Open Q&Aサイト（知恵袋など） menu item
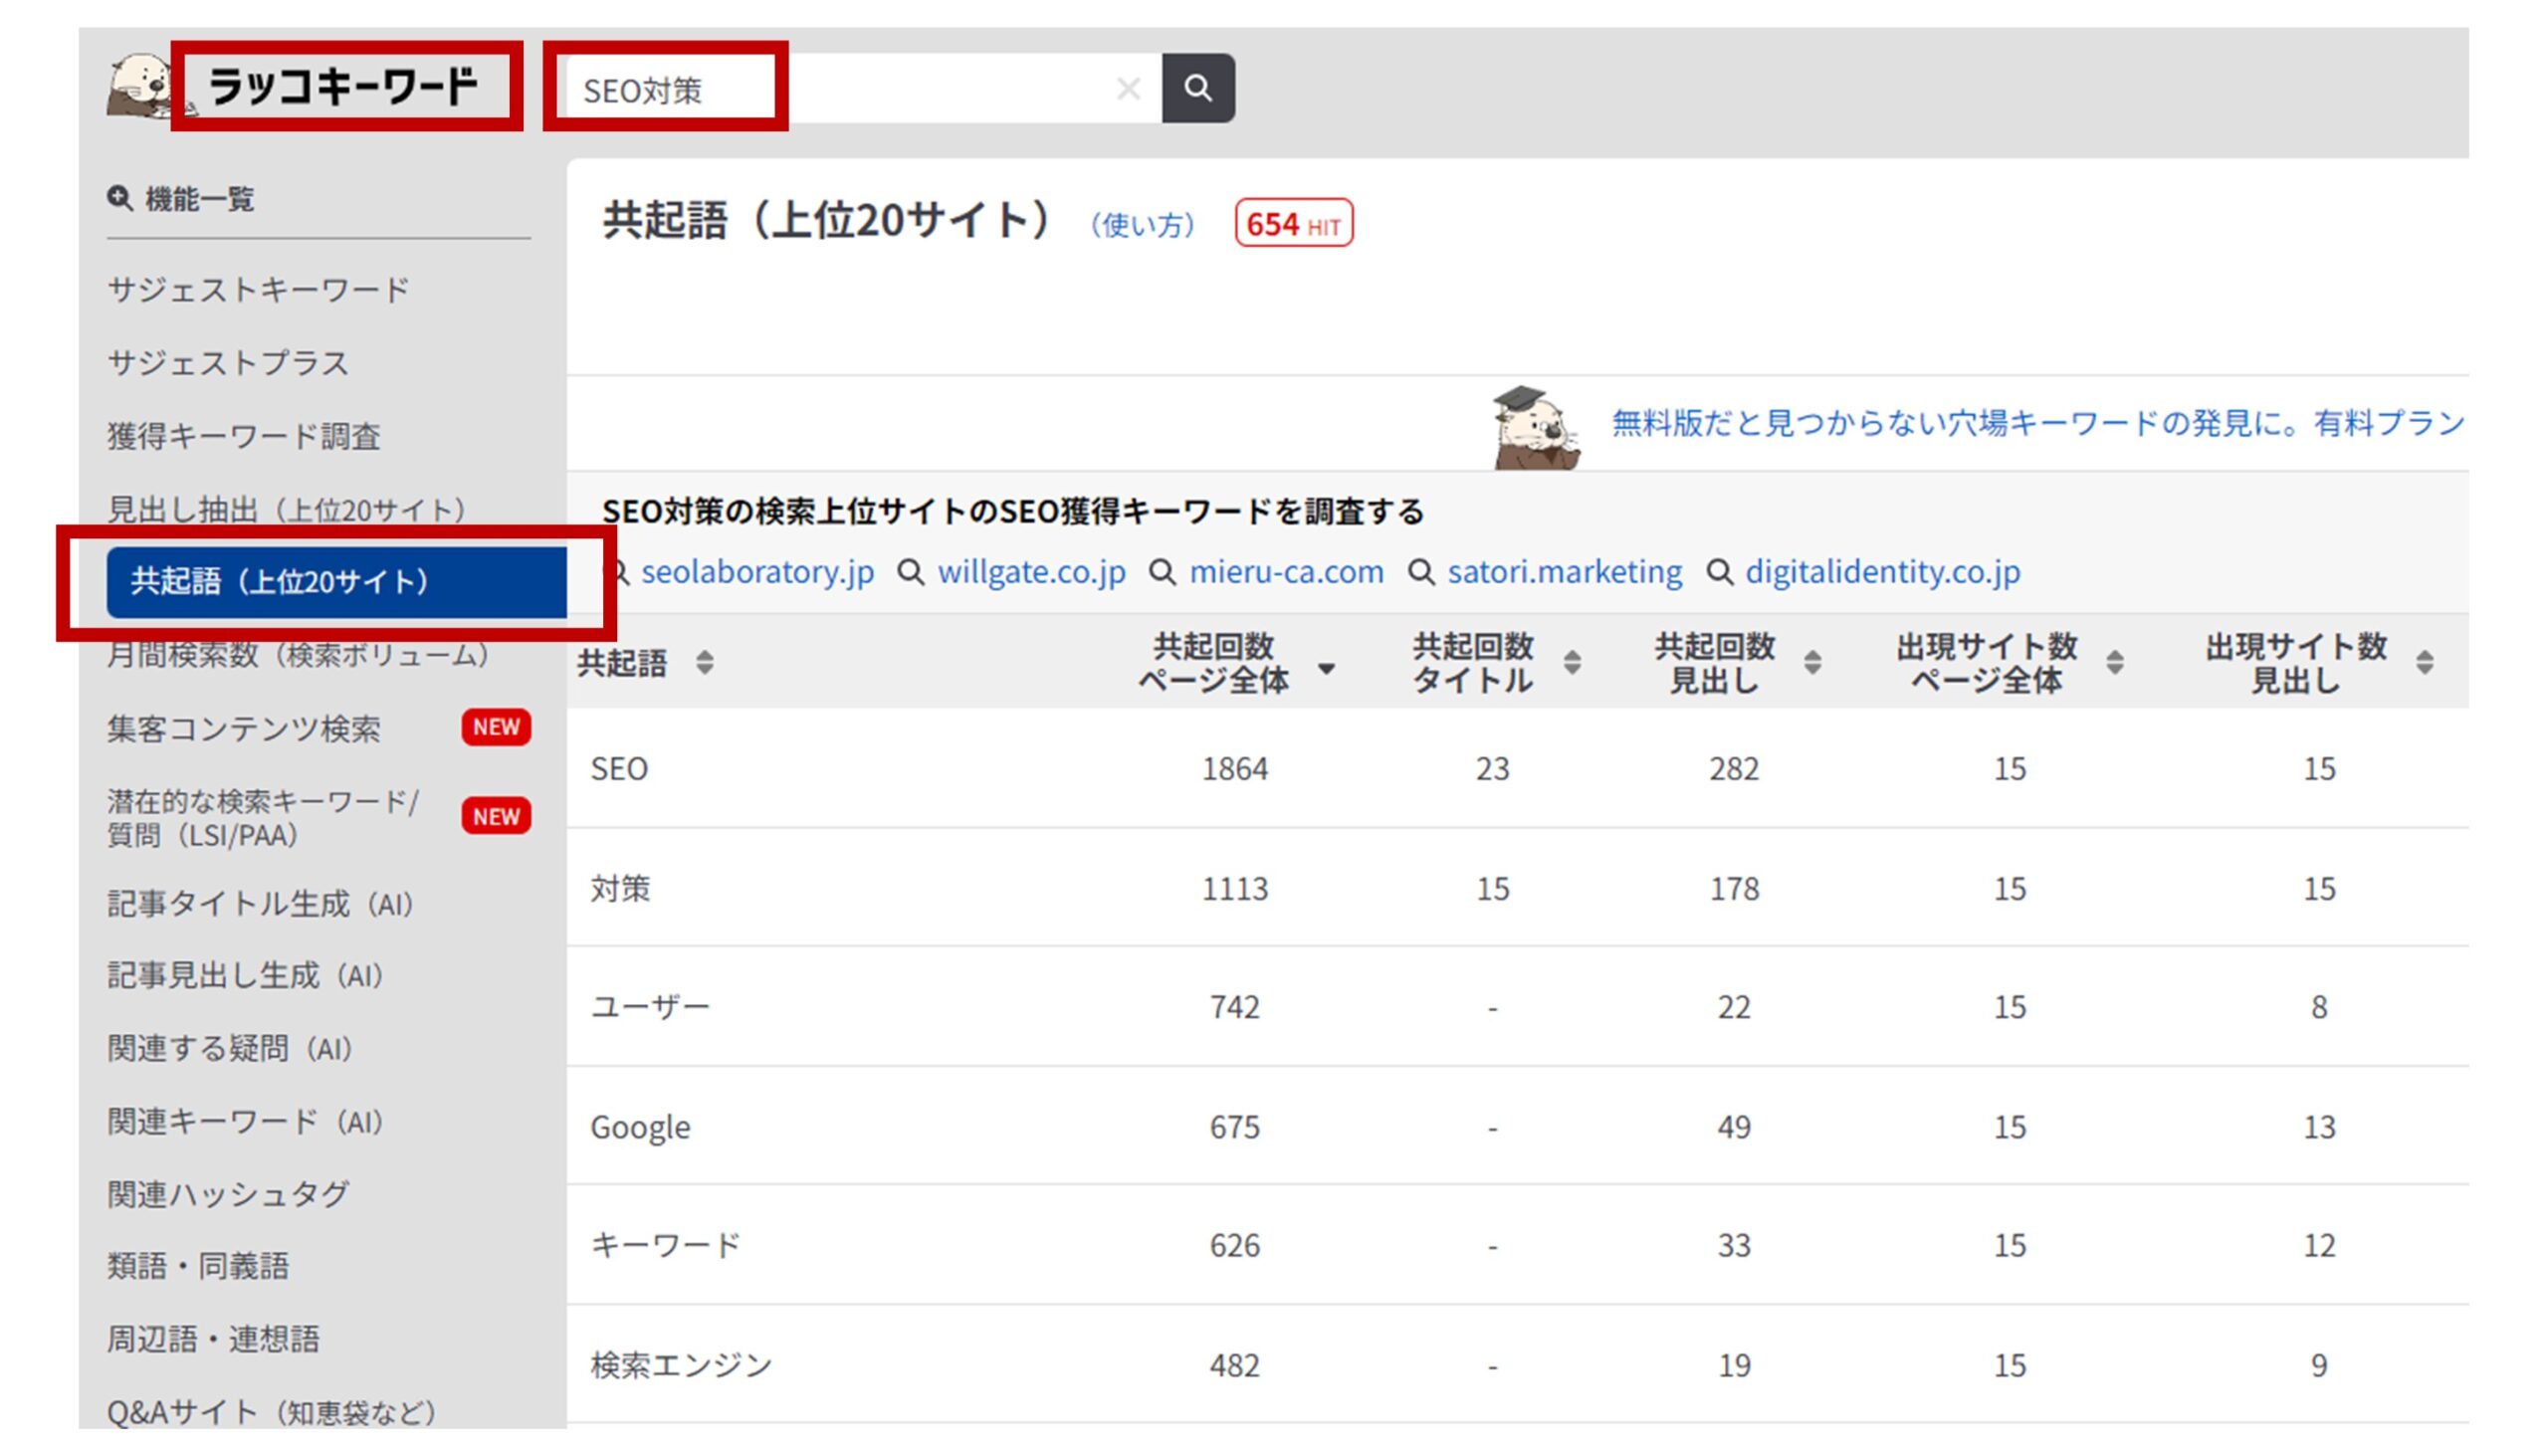Viewport: 2548px width, 1456px height. coord(272,1413)
